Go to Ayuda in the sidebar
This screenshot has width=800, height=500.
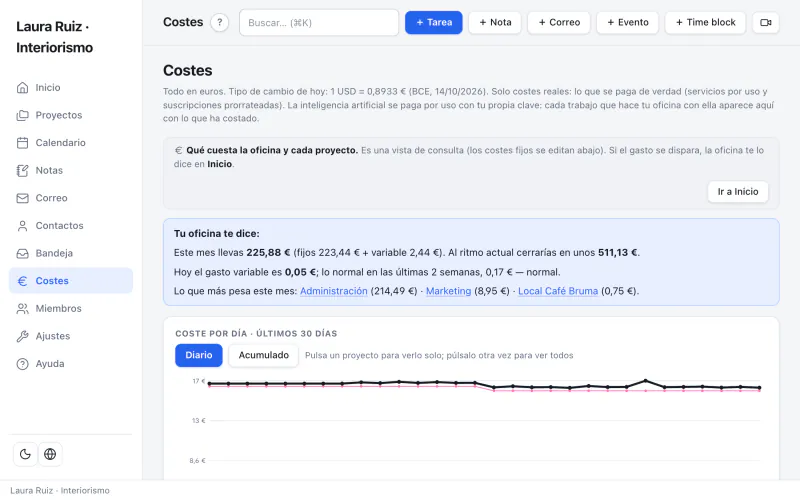click(71, 364)
